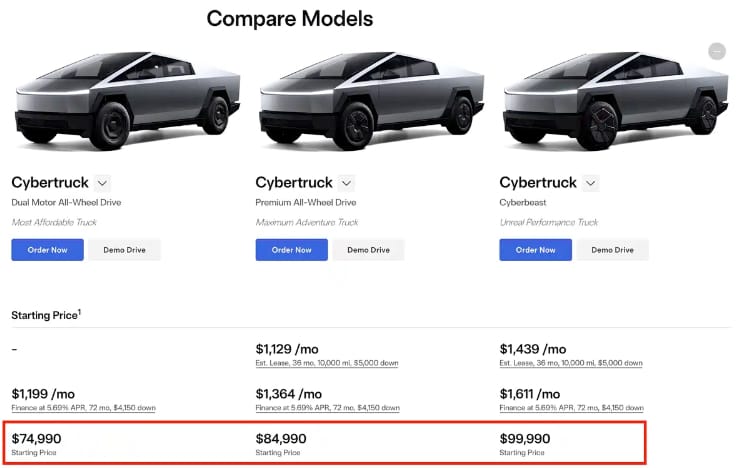Viewport: 746px width, 468px height.
Task: Click the $99,990 starting price
Action: (x=525, y=439)
